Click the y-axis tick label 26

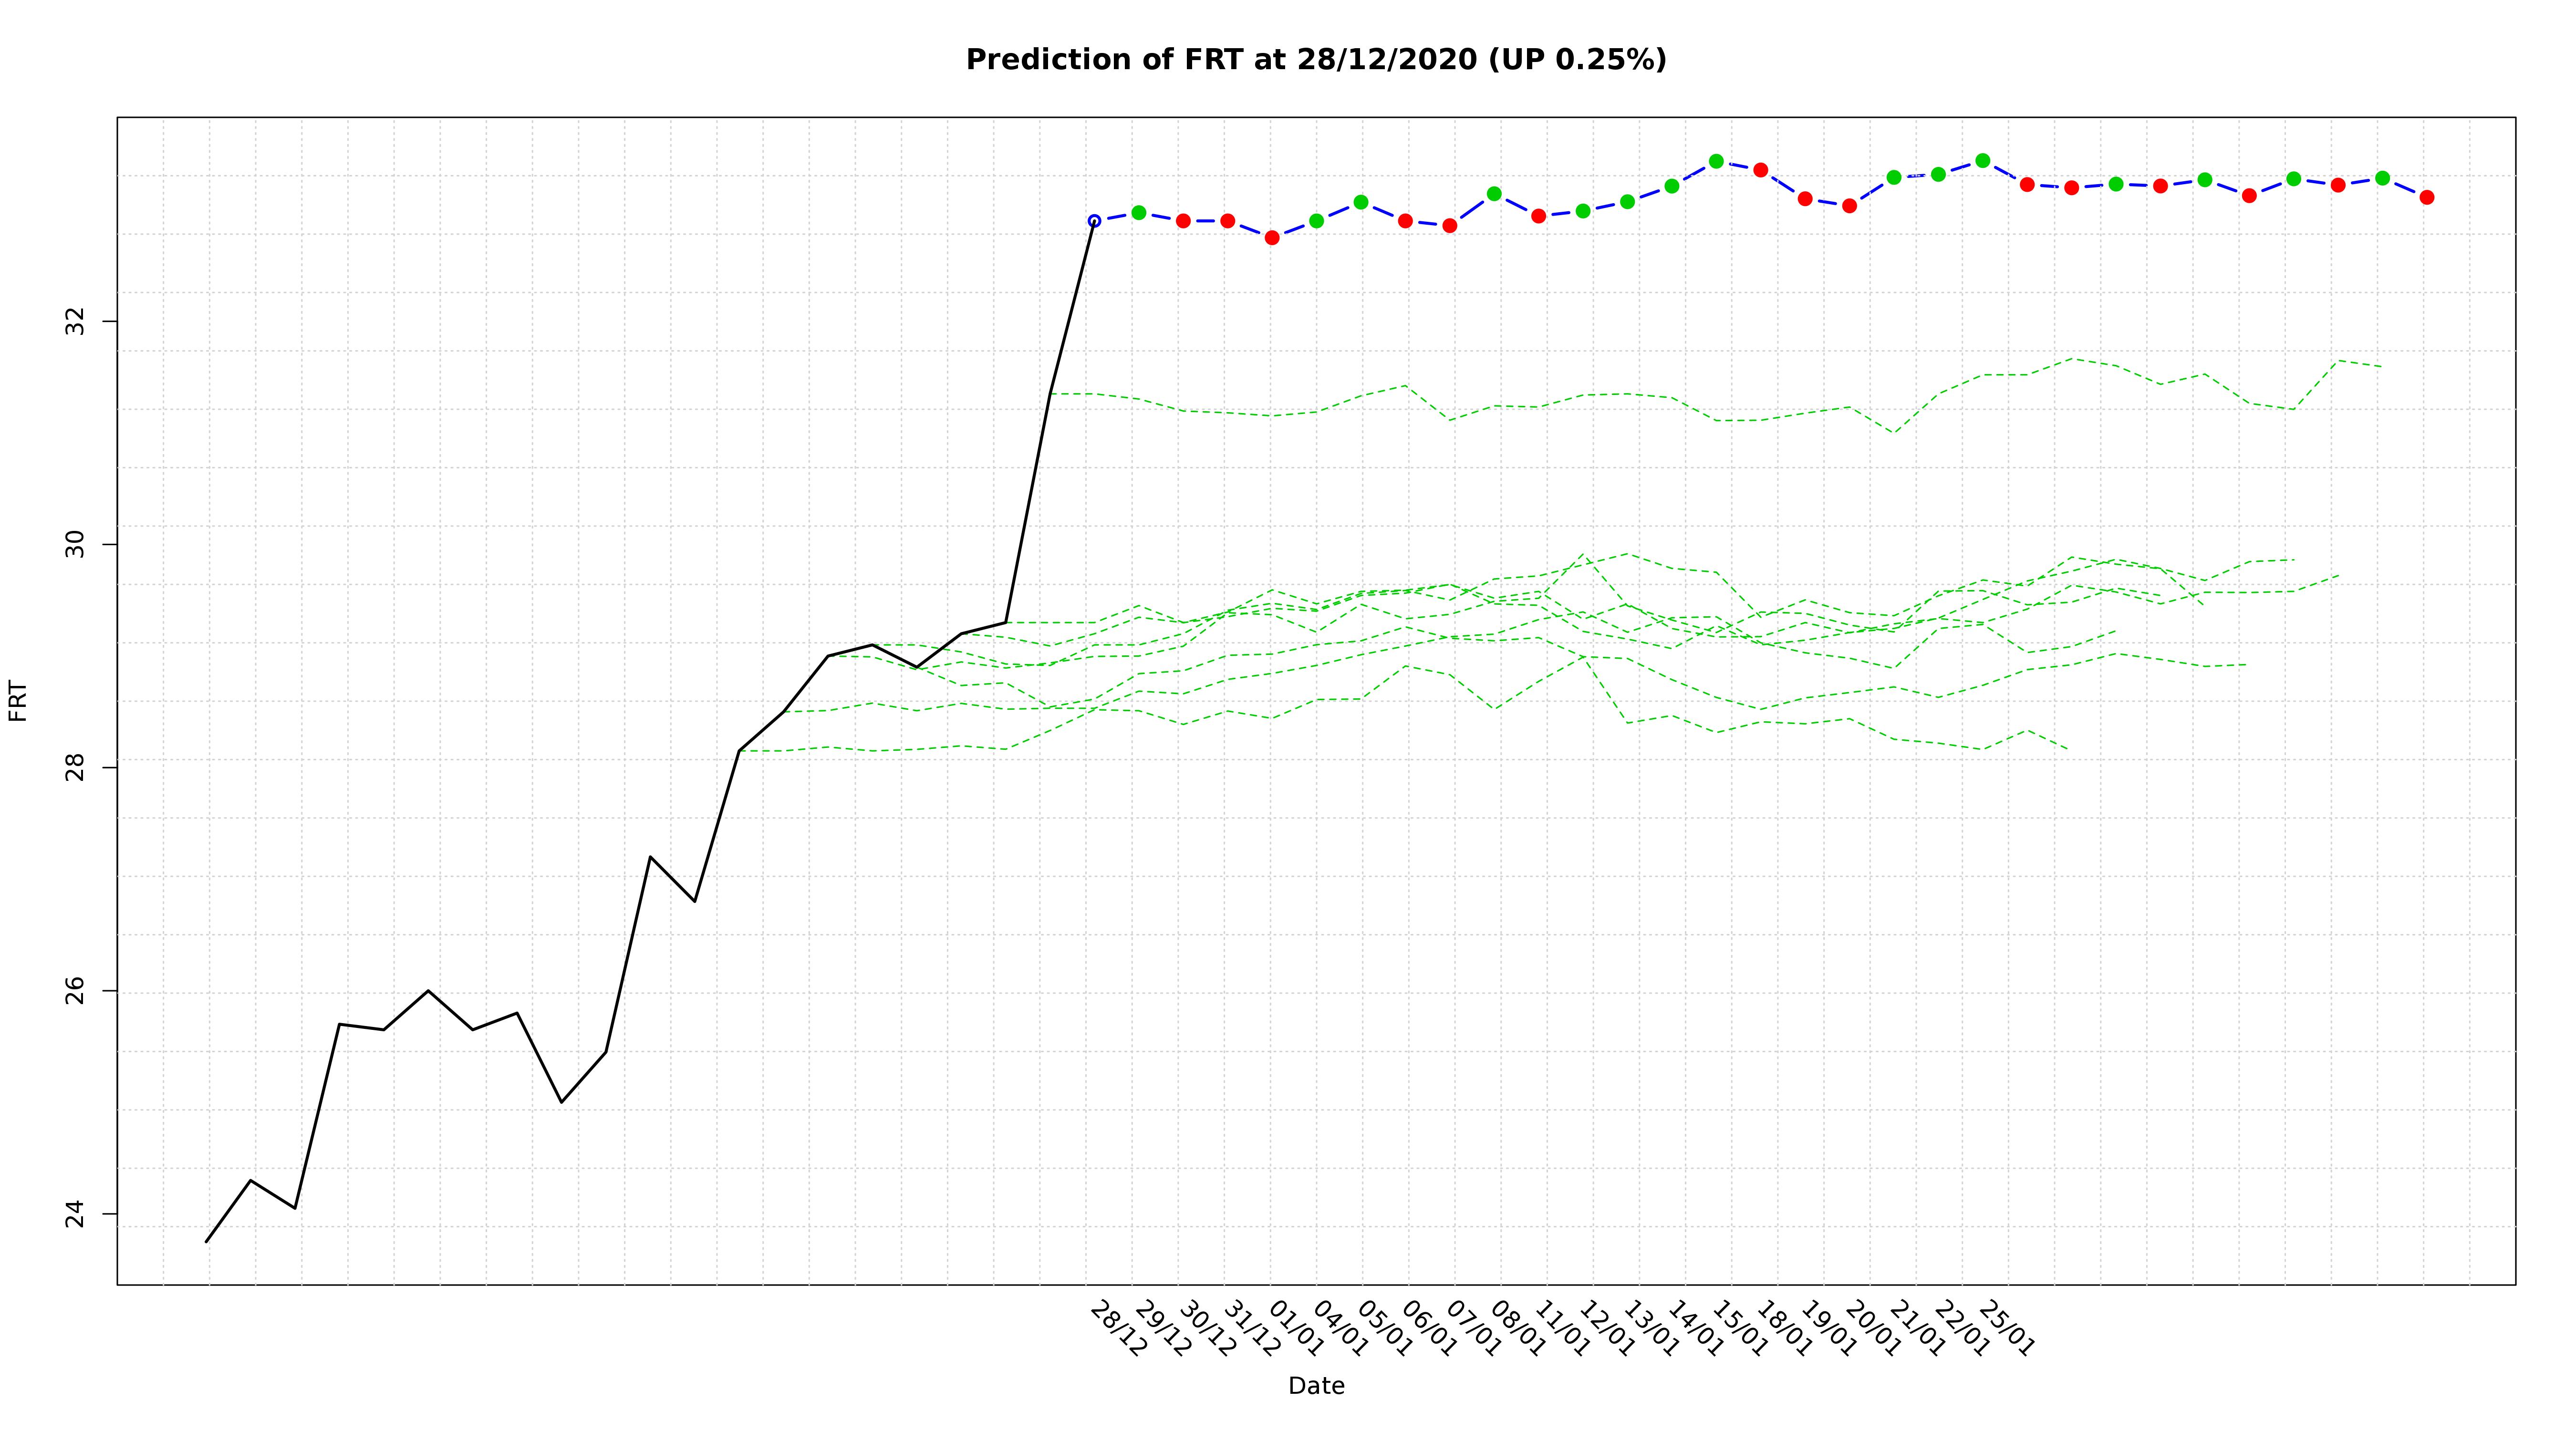pyautogui.click(x=75, y=991)
